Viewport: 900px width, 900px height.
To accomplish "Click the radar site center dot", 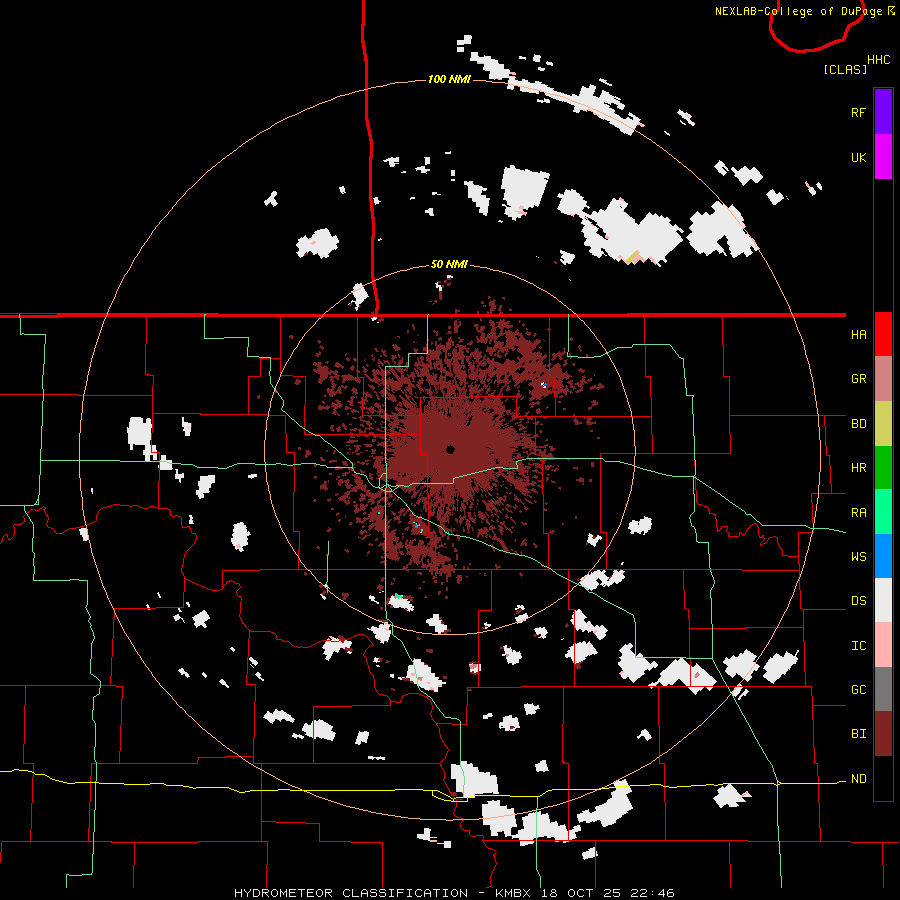I will pos(450,449).
